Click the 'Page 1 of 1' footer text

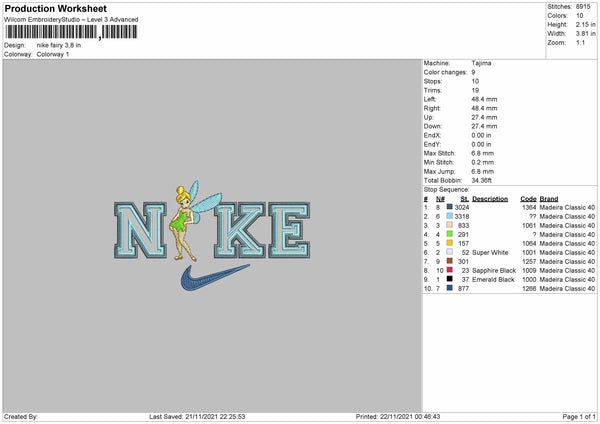(579, 416)
